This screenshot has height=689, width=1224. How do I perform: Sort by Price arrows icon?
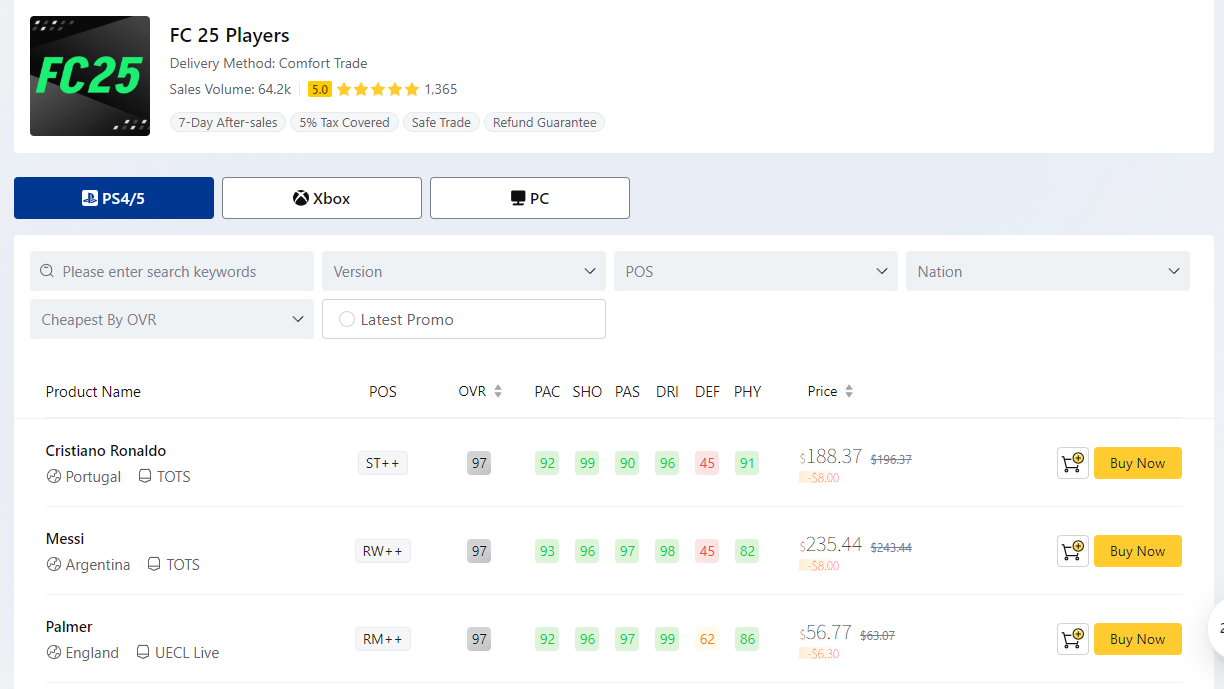pos(849,391)
